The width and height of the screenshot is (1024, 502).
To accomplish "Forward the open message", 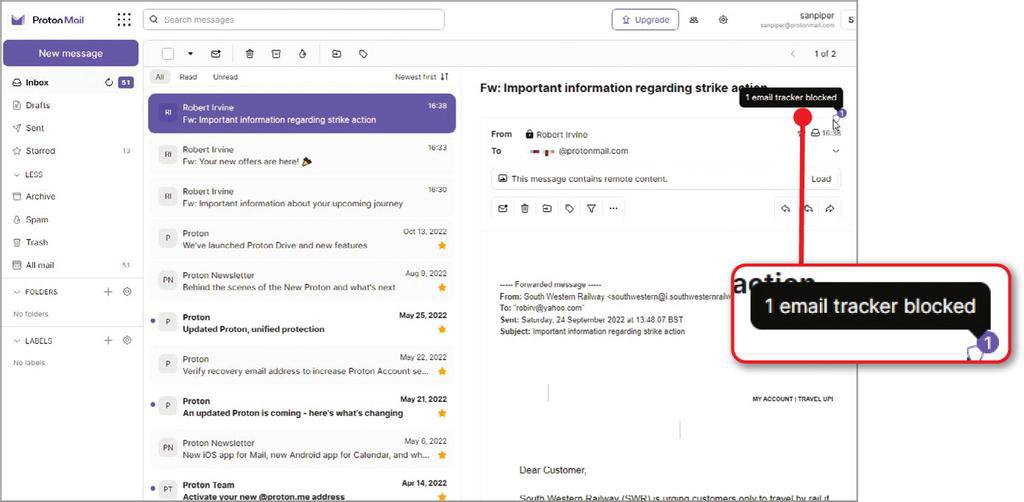I will pos(830,208).
